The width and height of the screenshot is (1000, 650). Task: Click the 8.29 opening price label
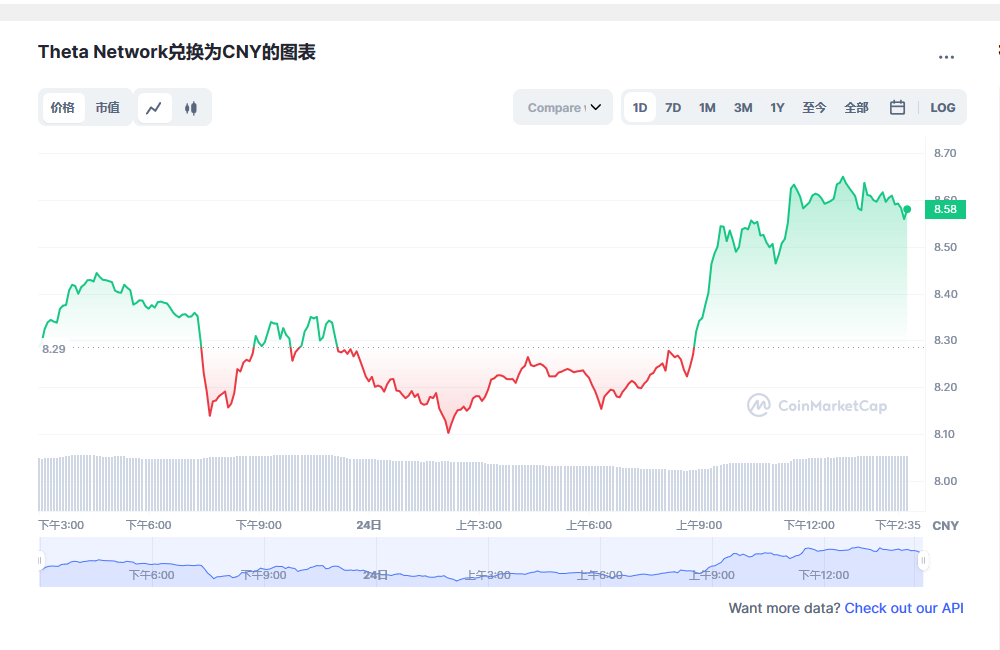coord(54,349)
